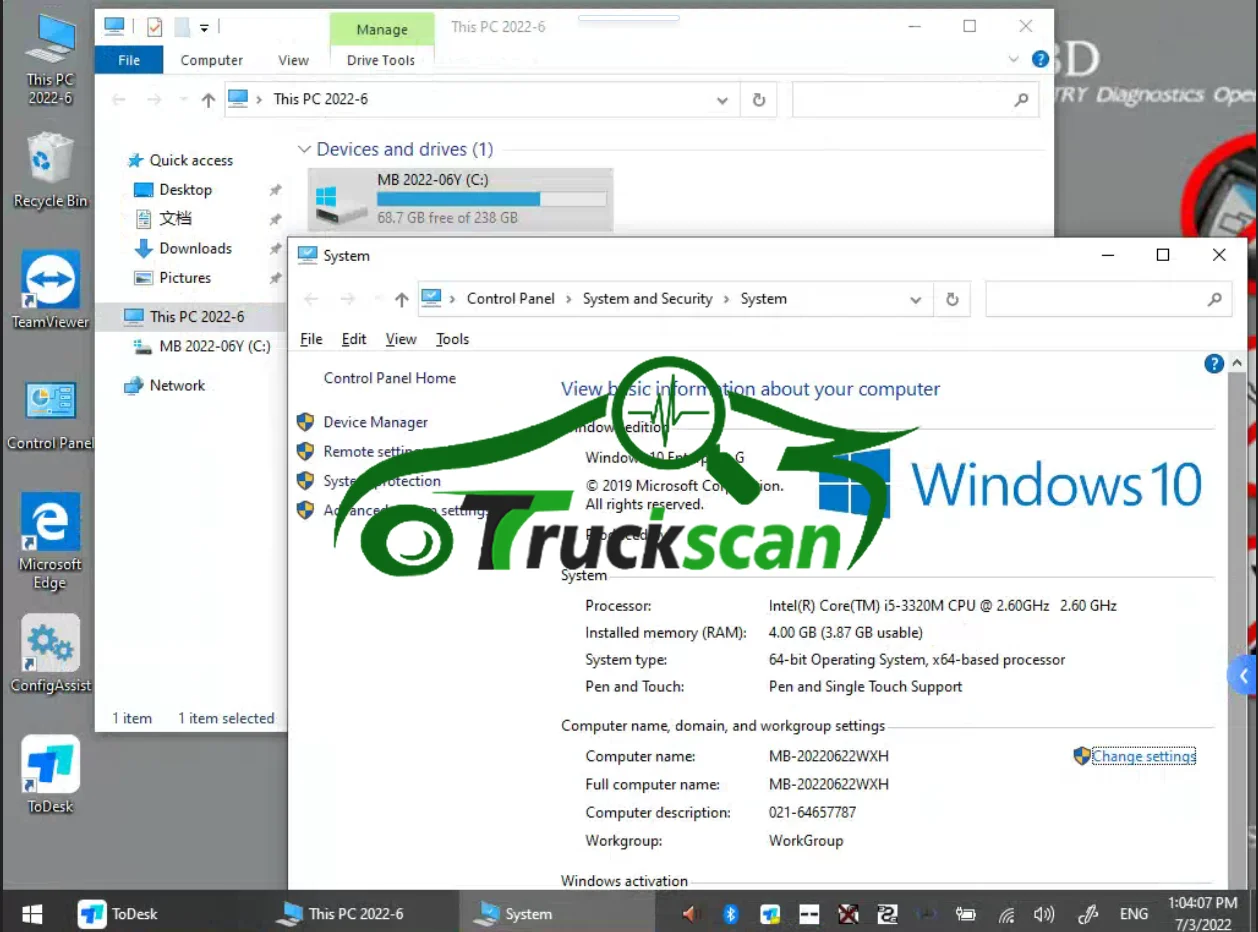Open Edit menu in System window
This screenshot has height=932, width=1258.
[354, 339]
